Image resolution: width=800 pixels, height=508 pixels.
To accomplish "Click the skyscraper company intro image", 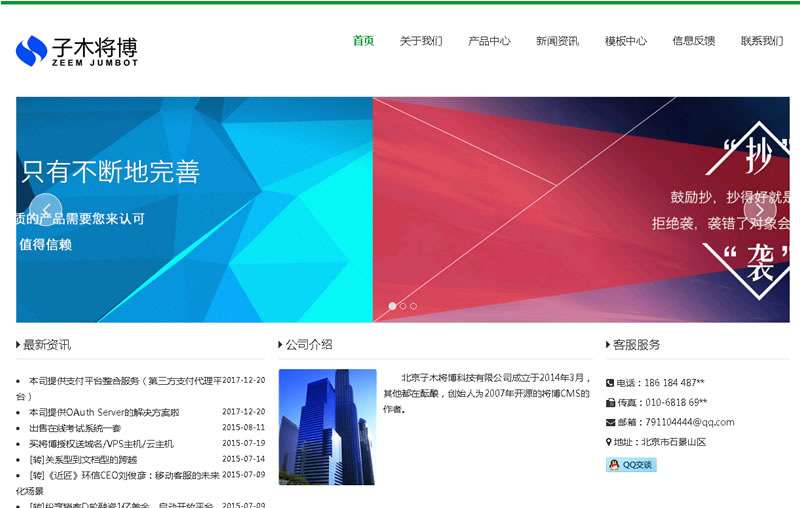I will click(327, 427).
